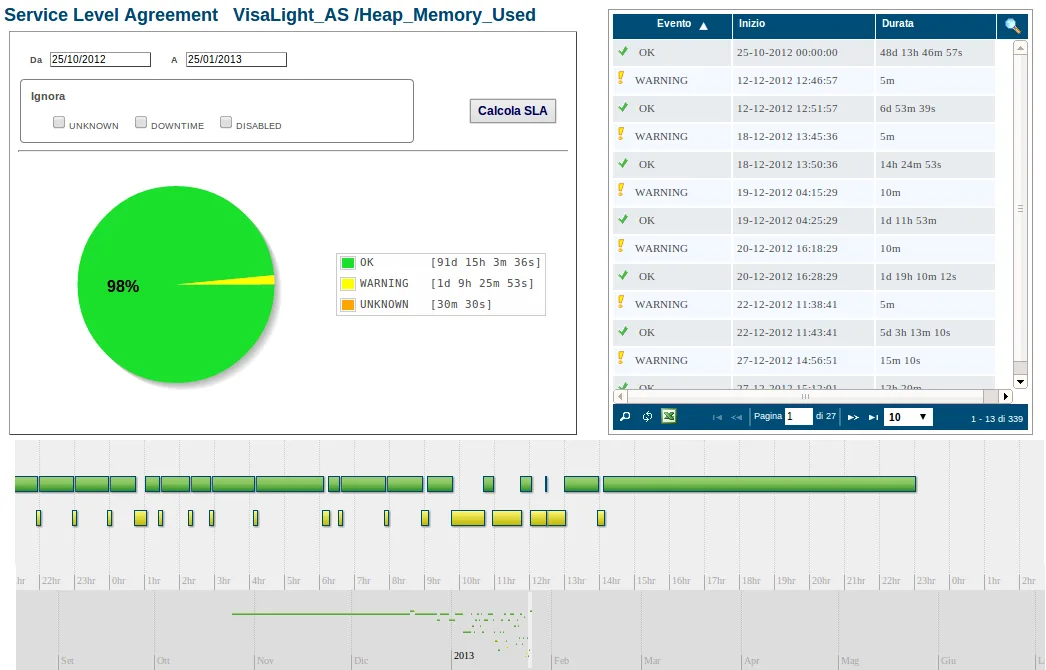Enable the UNKNOWN ignore checkbox

coord(59,122)
